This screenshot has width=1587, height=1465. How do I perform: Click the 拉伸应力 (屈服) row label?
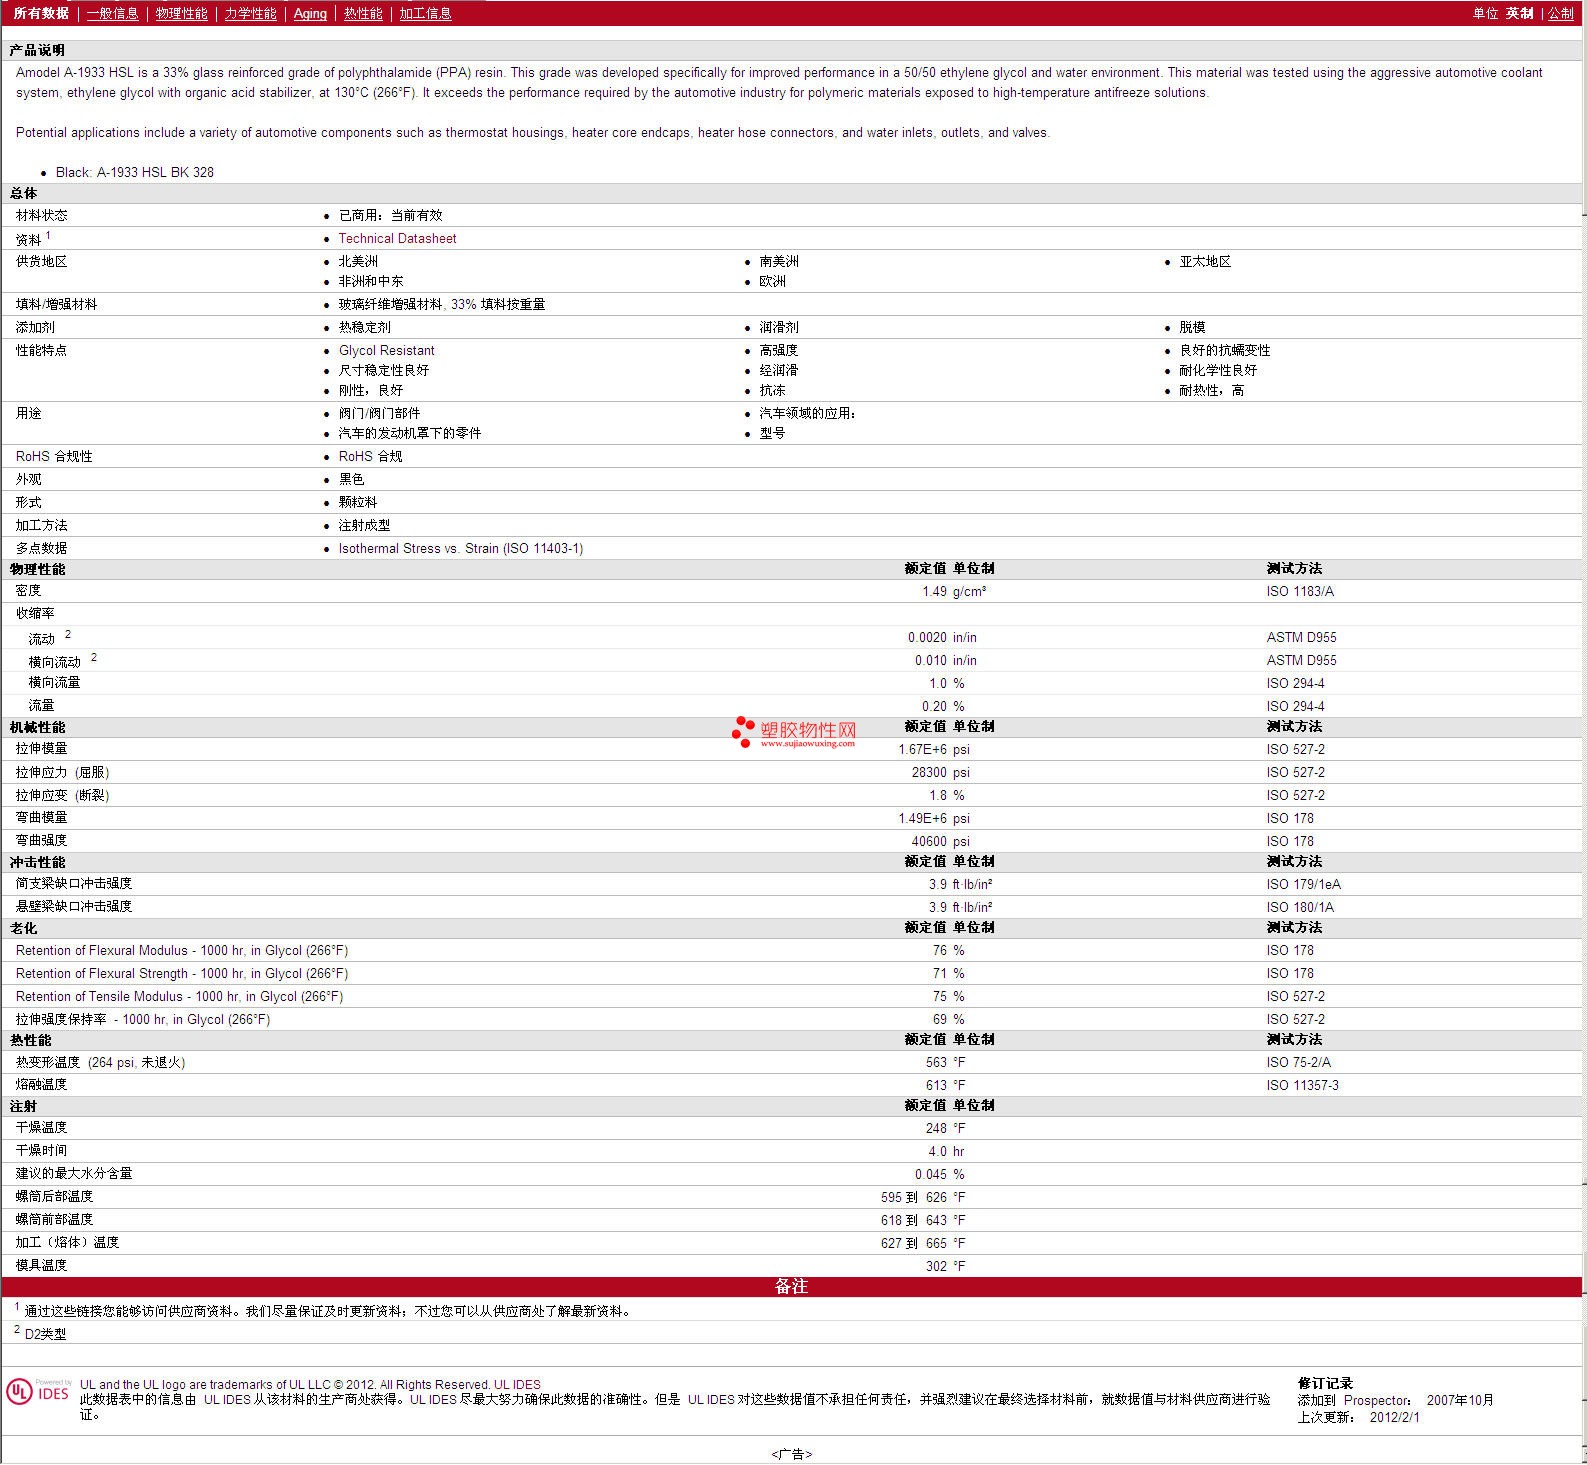62,772
